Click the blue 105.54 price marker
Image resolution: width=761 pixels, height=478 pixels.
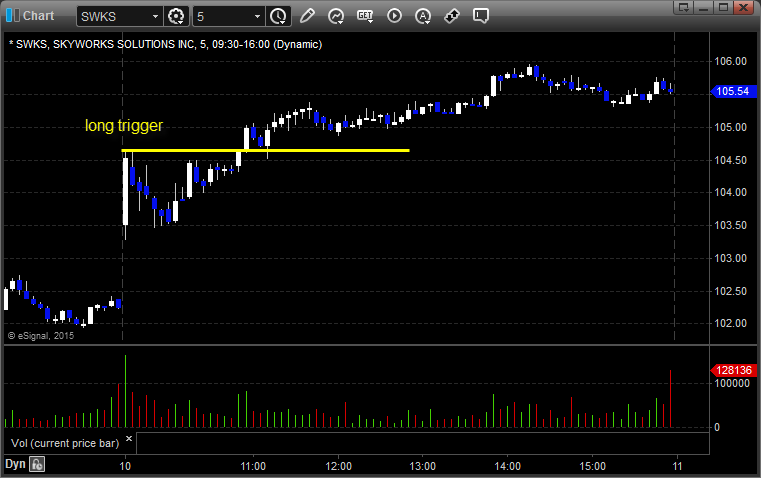coord(733,91)
